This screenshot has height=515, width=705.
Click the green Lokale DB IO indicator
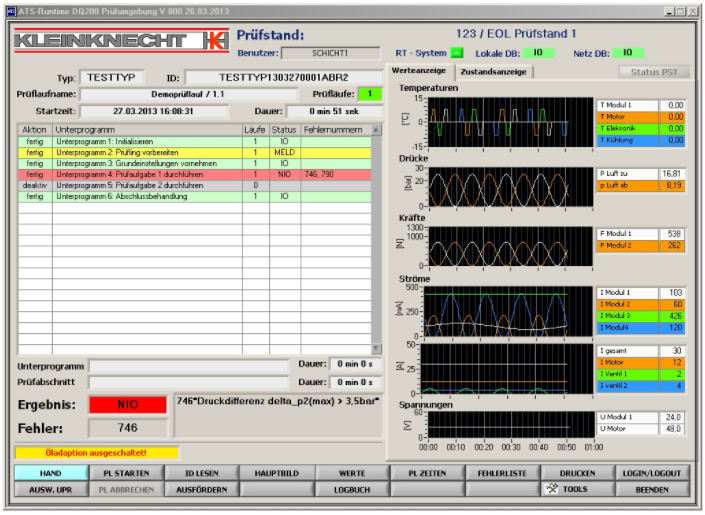(x=538, y=53)
